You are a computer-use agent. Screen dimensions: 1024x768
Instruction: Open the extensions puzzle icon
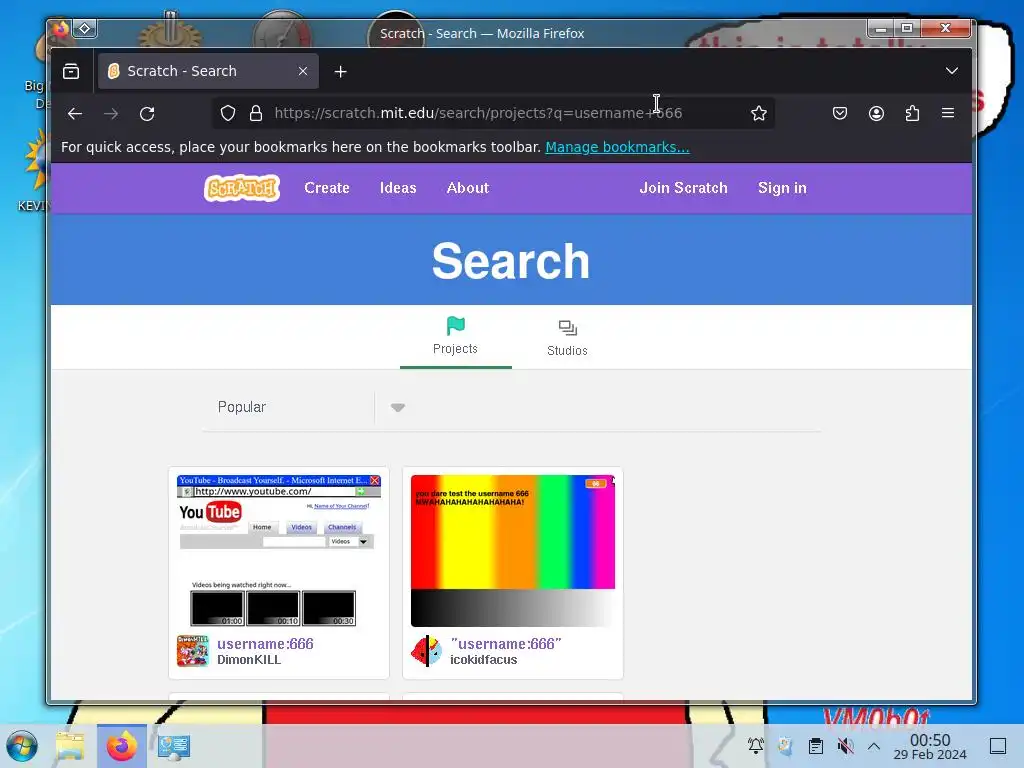912,114
